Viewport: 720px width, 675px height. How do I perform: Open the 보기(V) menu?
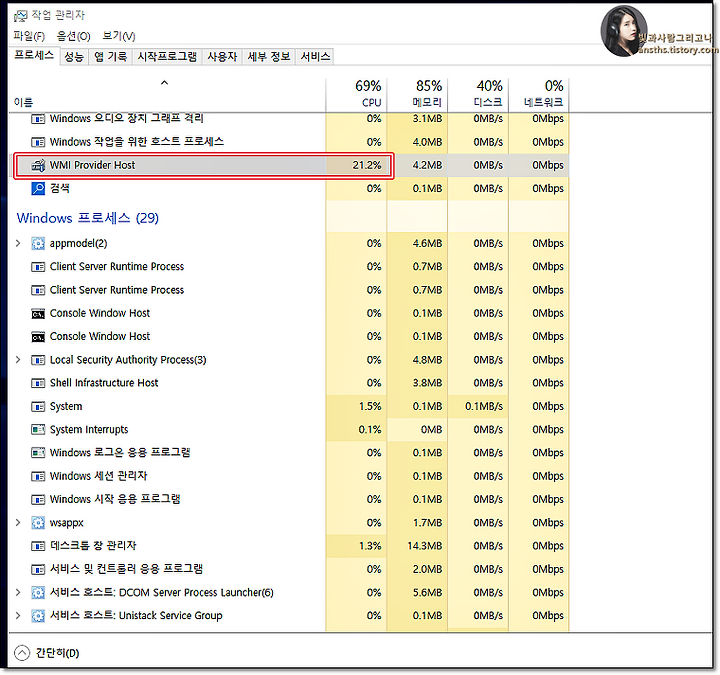tap(119, 36)
